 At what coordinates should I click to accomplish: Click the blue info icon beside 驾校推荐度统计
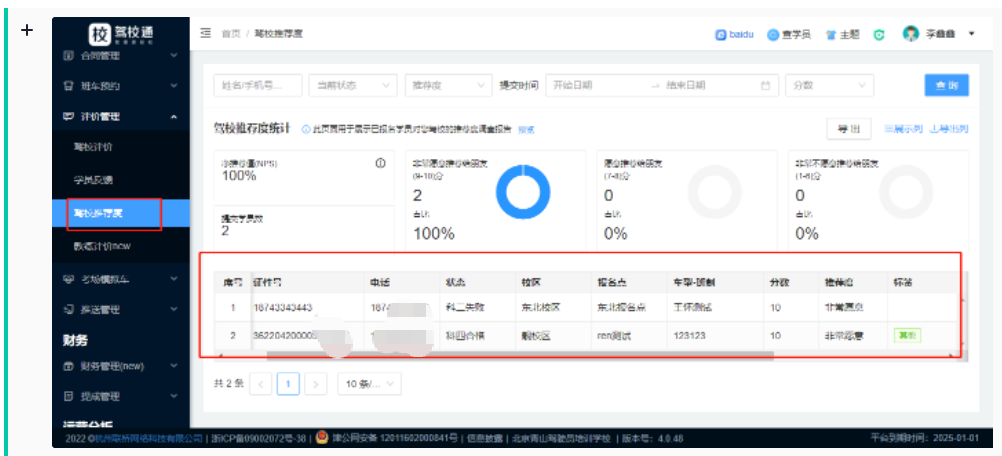(x=307, y=130)
